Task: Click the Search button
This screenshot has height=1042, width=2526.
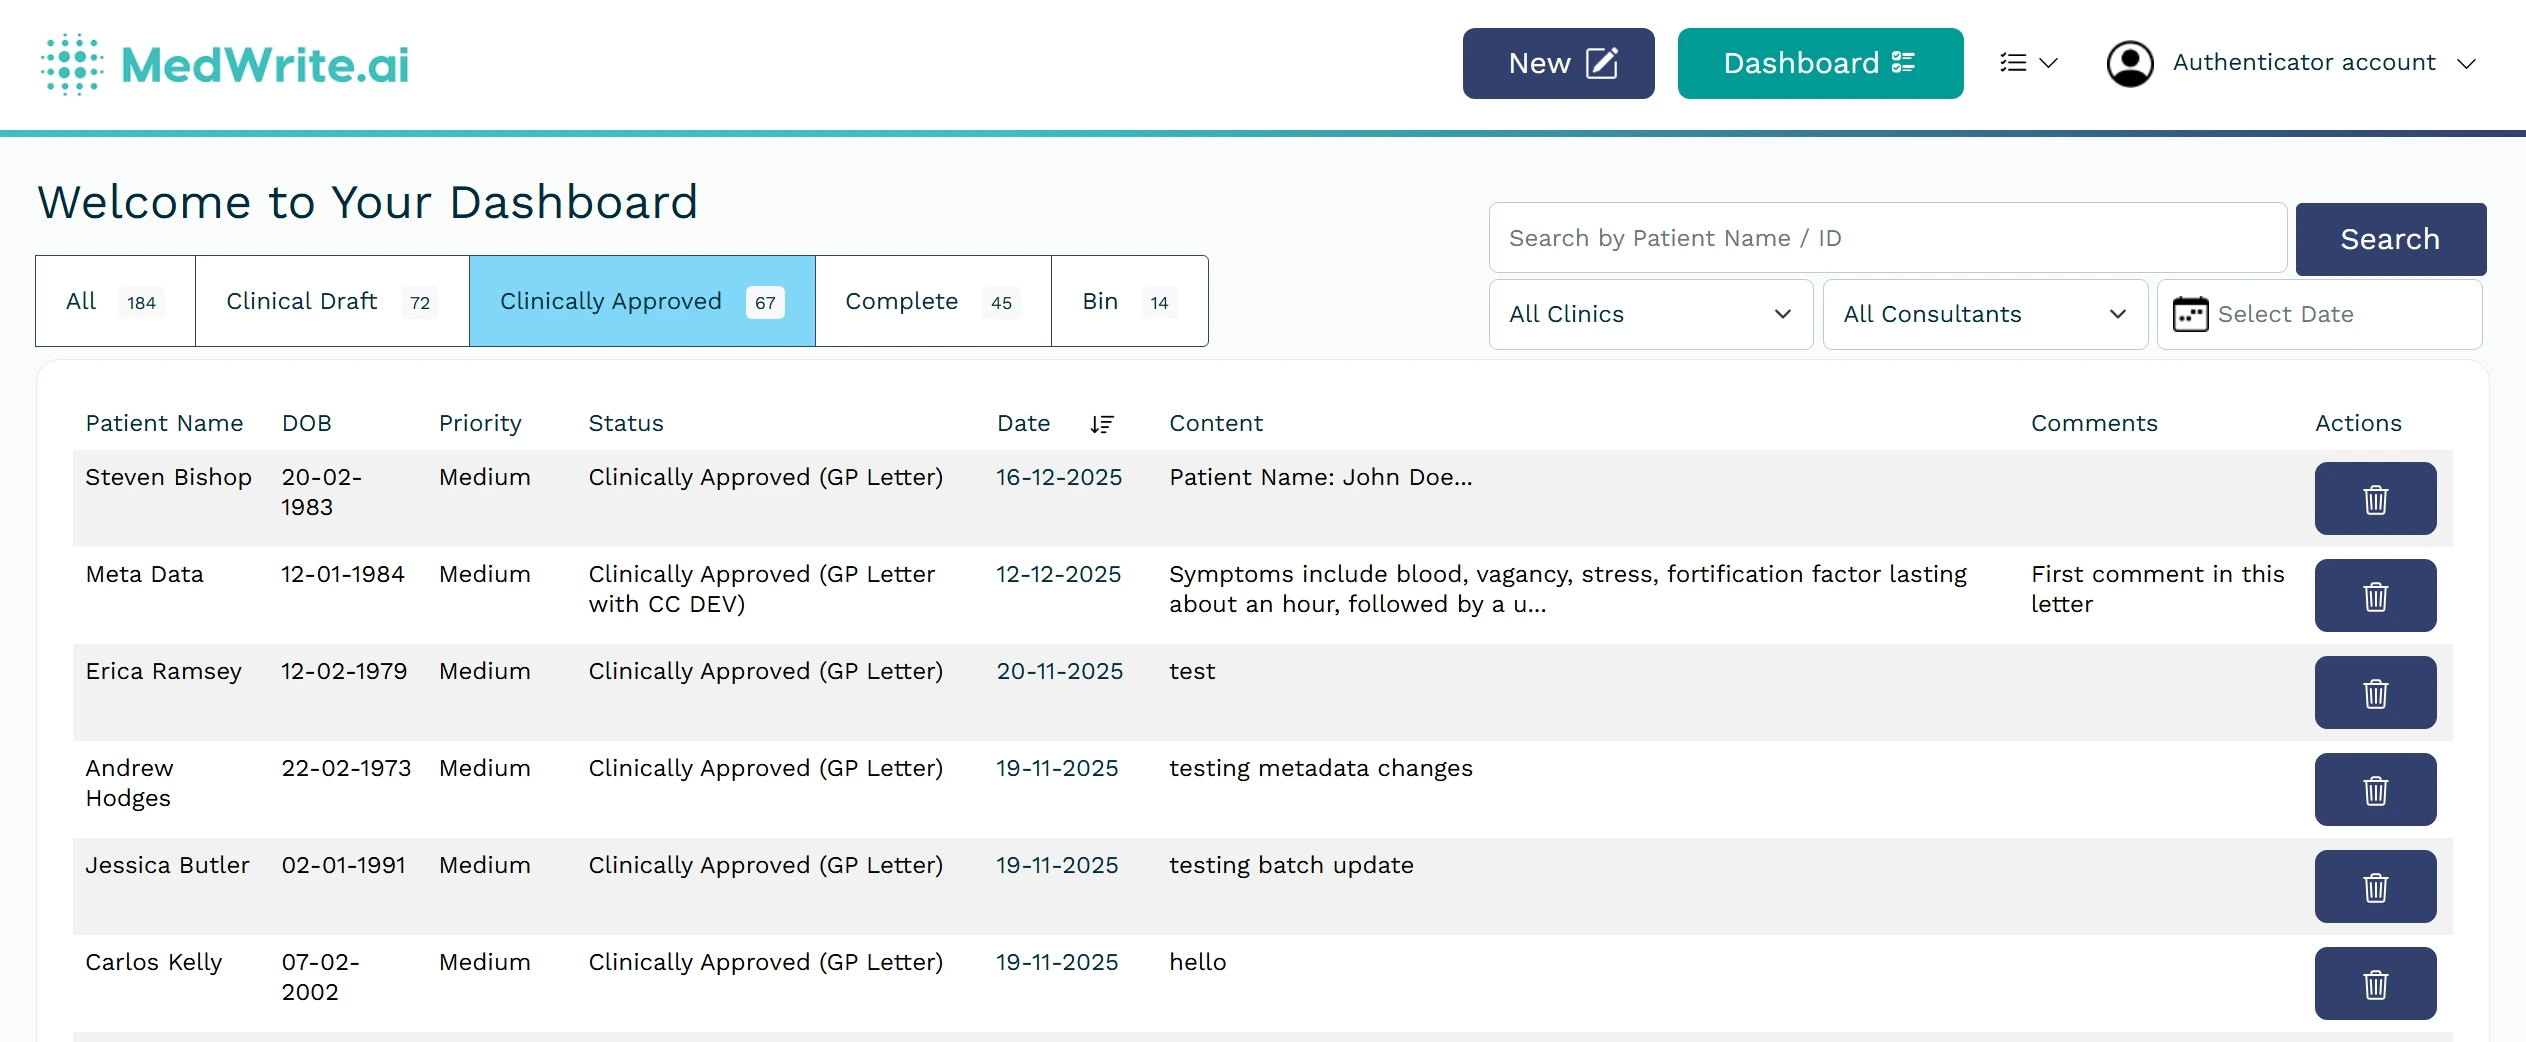Action: (x=2390, y=239)
